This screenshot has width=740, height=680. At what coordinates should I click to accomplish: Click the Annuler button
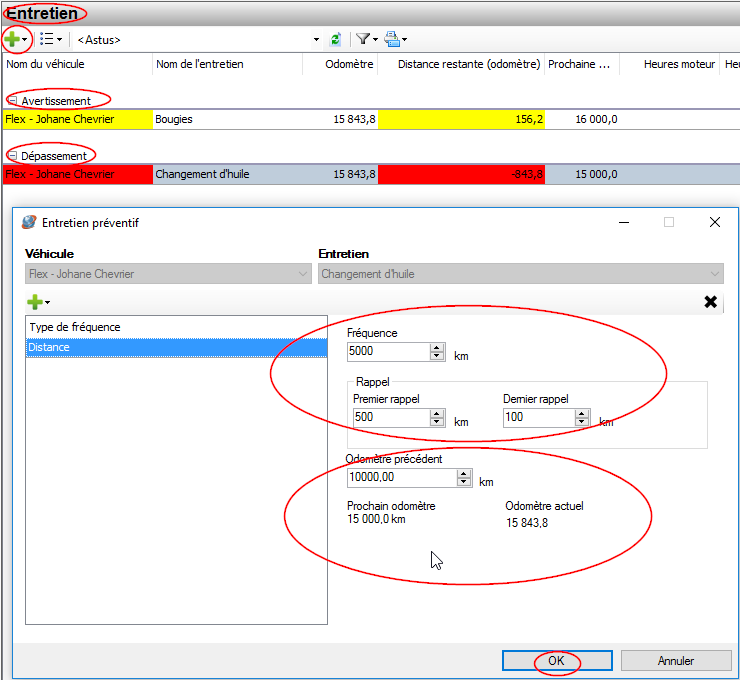coord(675,660)
